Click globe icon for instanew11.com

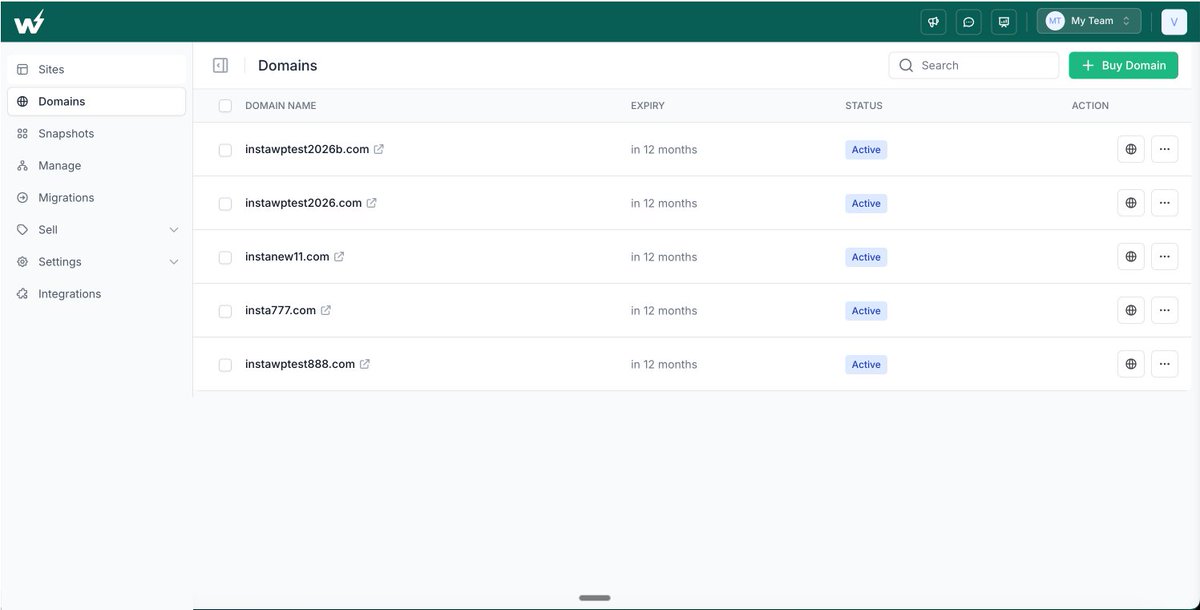(x=1131, y=257)
